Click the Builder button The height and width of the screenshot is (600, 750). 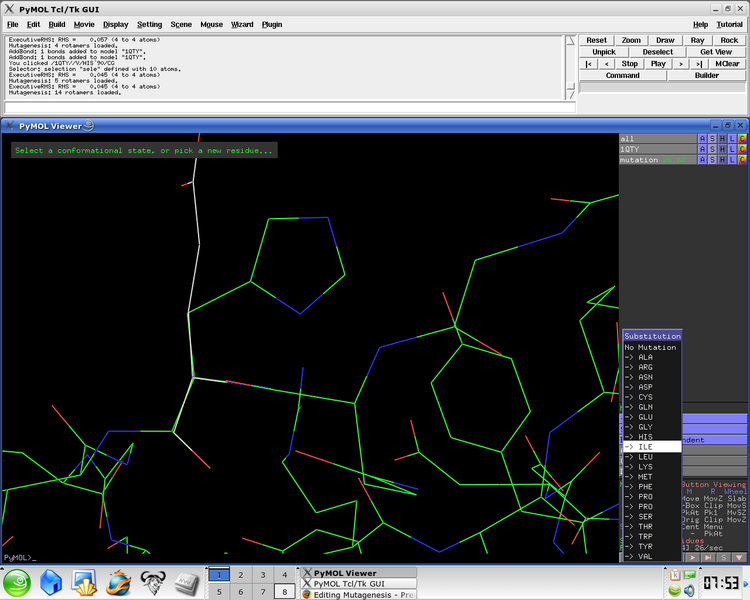(706, 75)
